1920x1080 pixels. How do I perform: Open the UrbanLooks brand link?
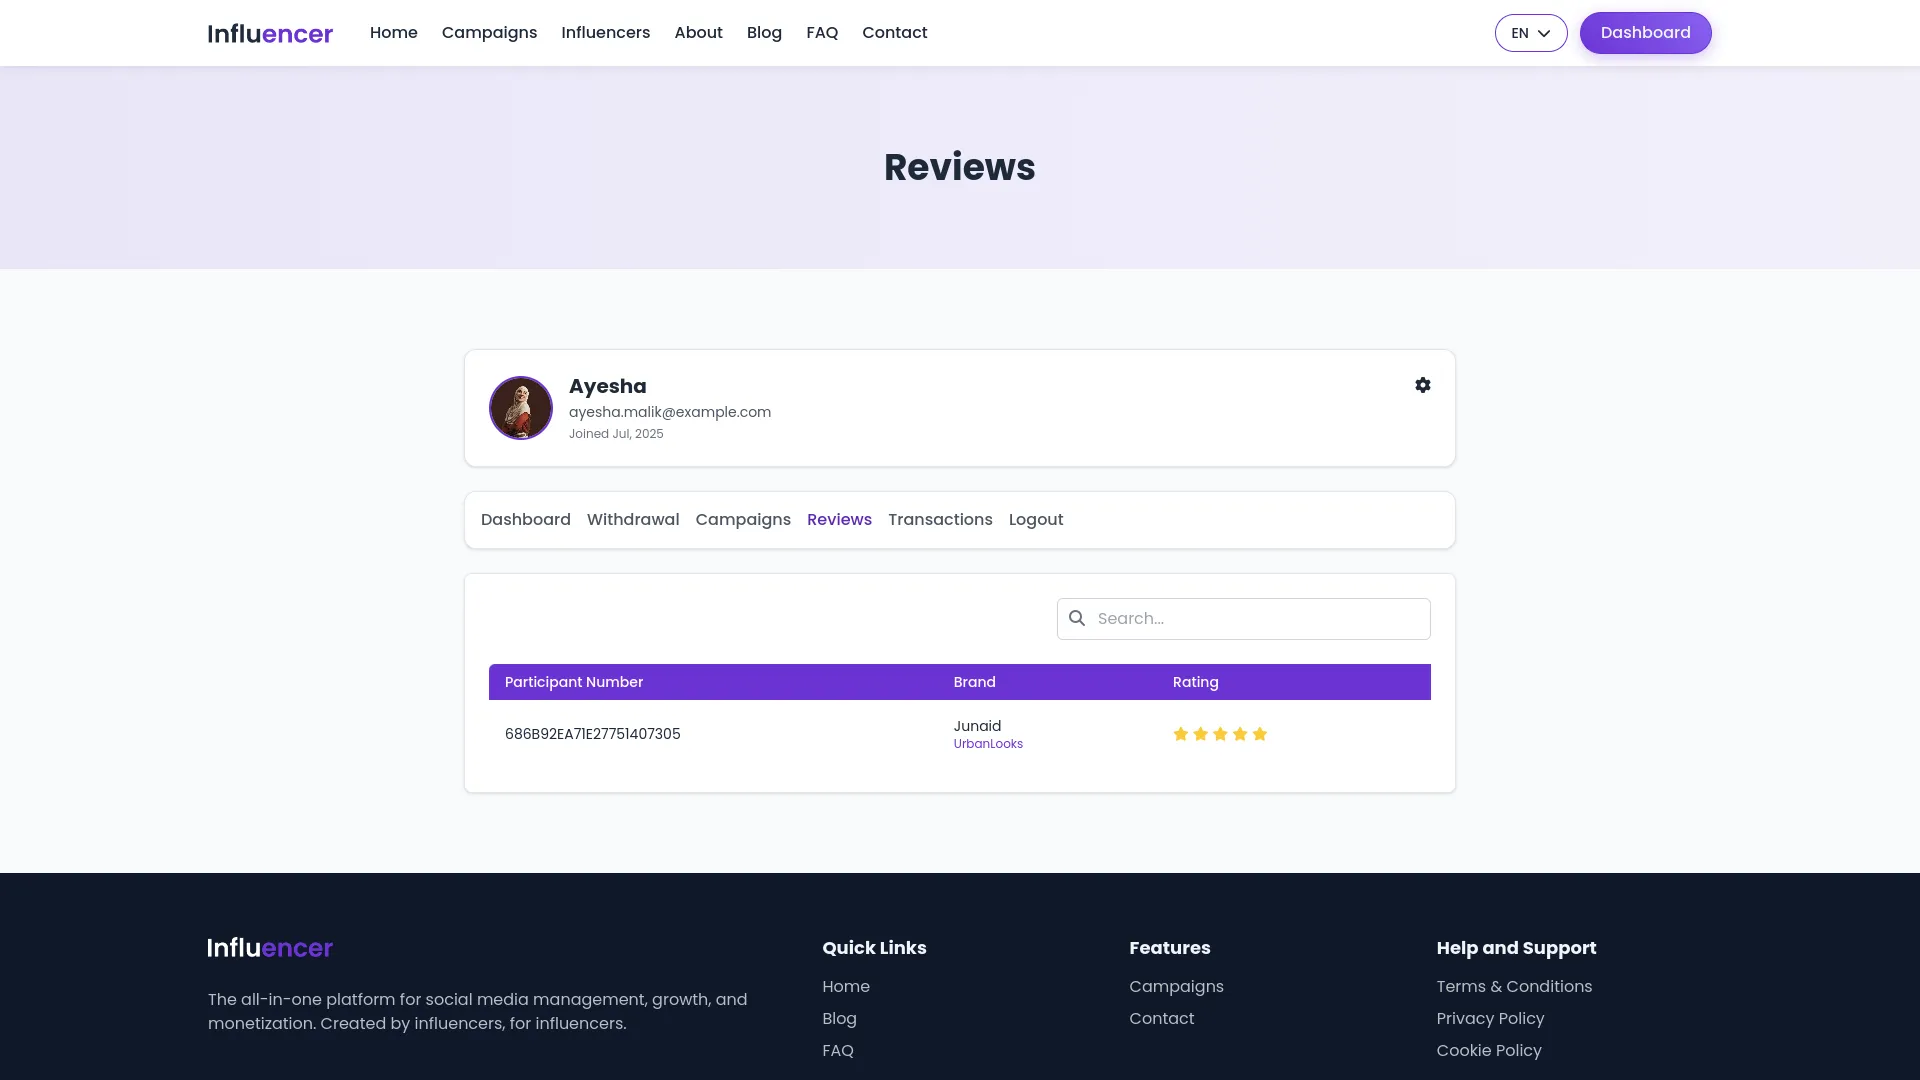987,744
